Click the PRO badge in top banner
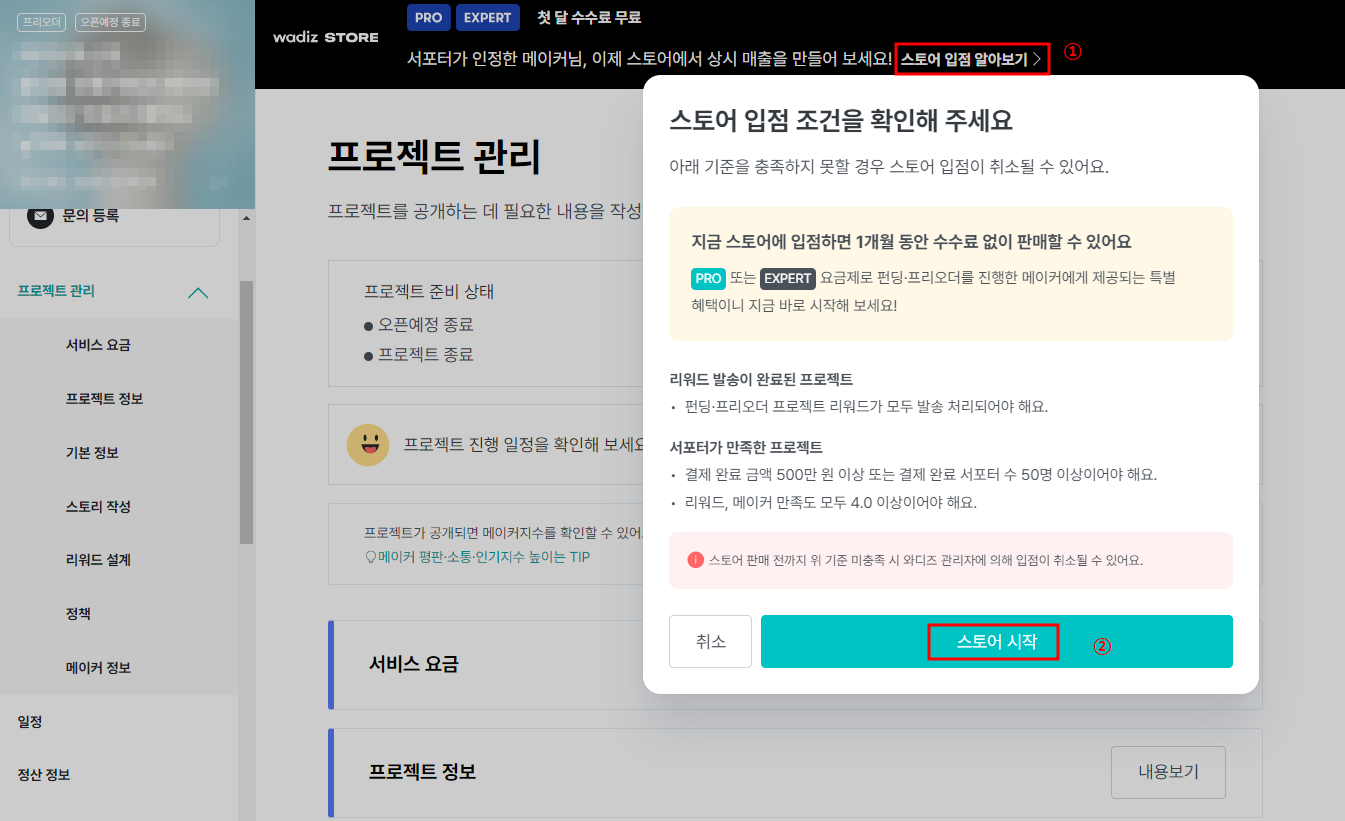1345x821 pixels. point(428,17)
